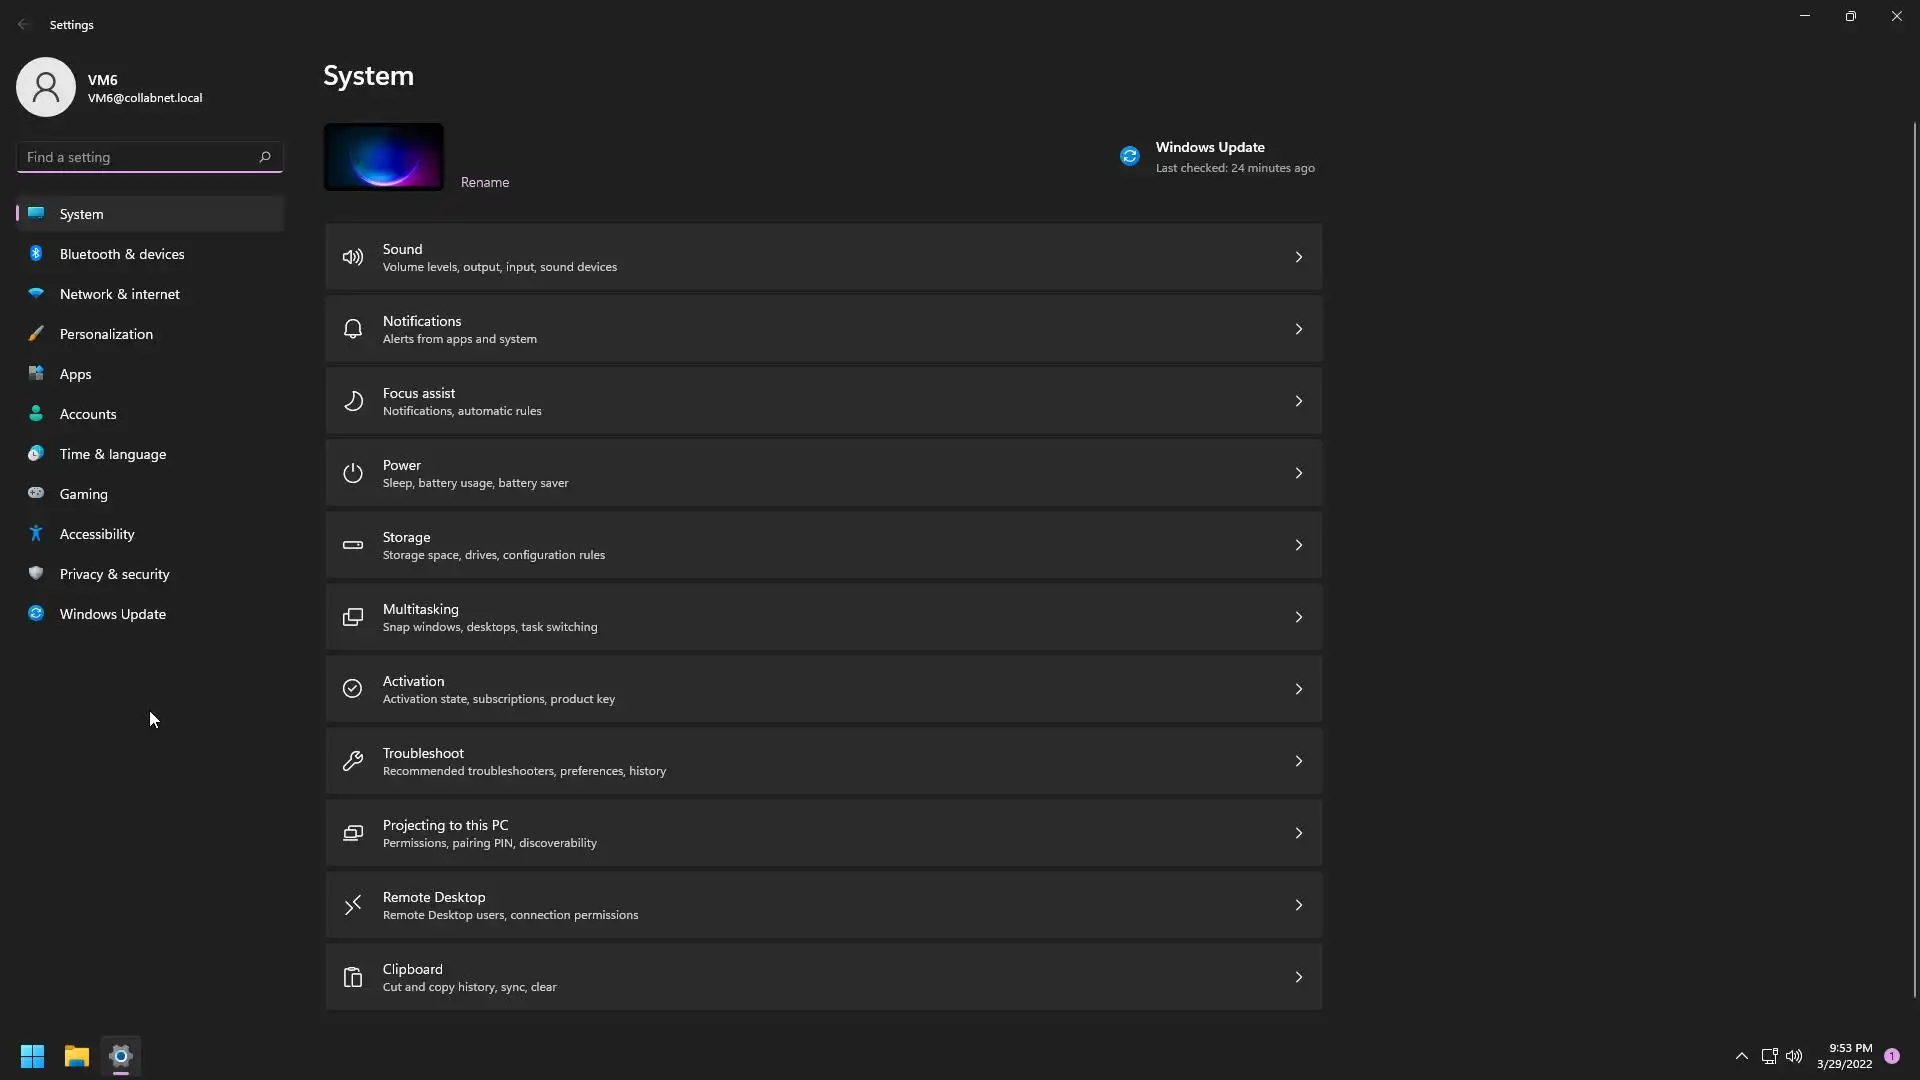Open the Personalization sidebar section
The width and height of the screenshot is (1920, 1080).
106,334
